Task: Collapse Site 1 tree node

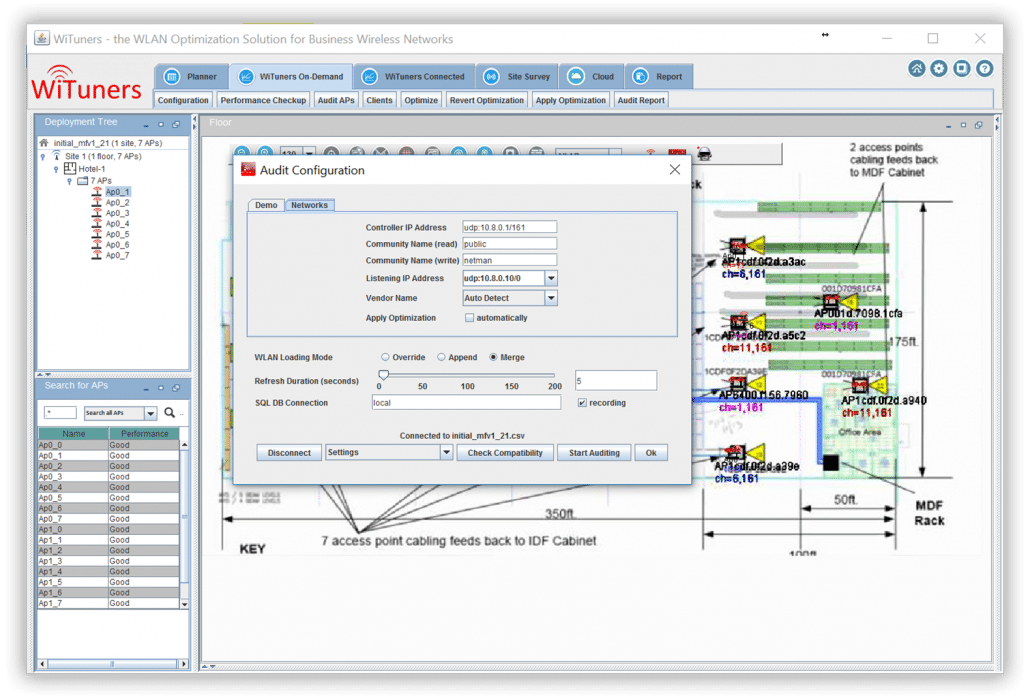Action: [43, 156]
